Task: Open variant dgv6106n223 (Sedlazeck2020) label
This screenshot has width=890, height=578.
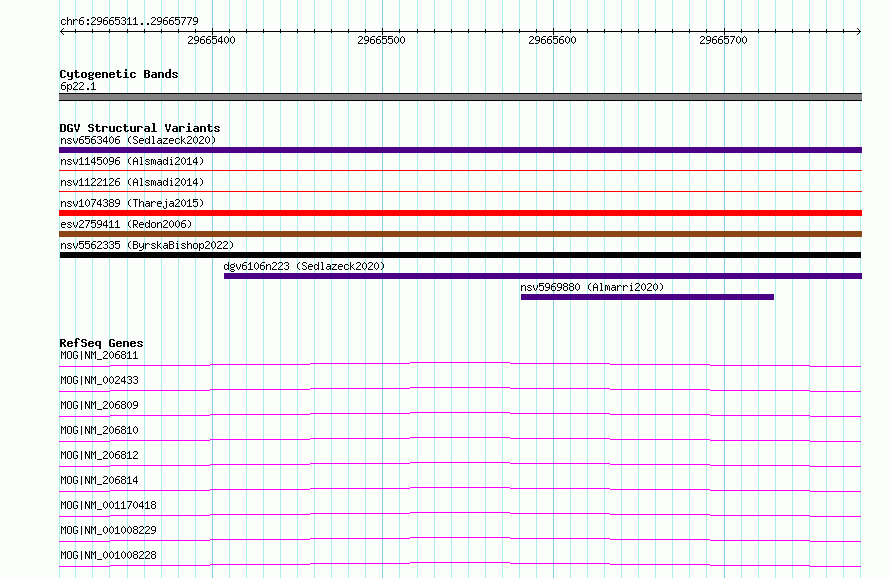Action: [304, 266]
